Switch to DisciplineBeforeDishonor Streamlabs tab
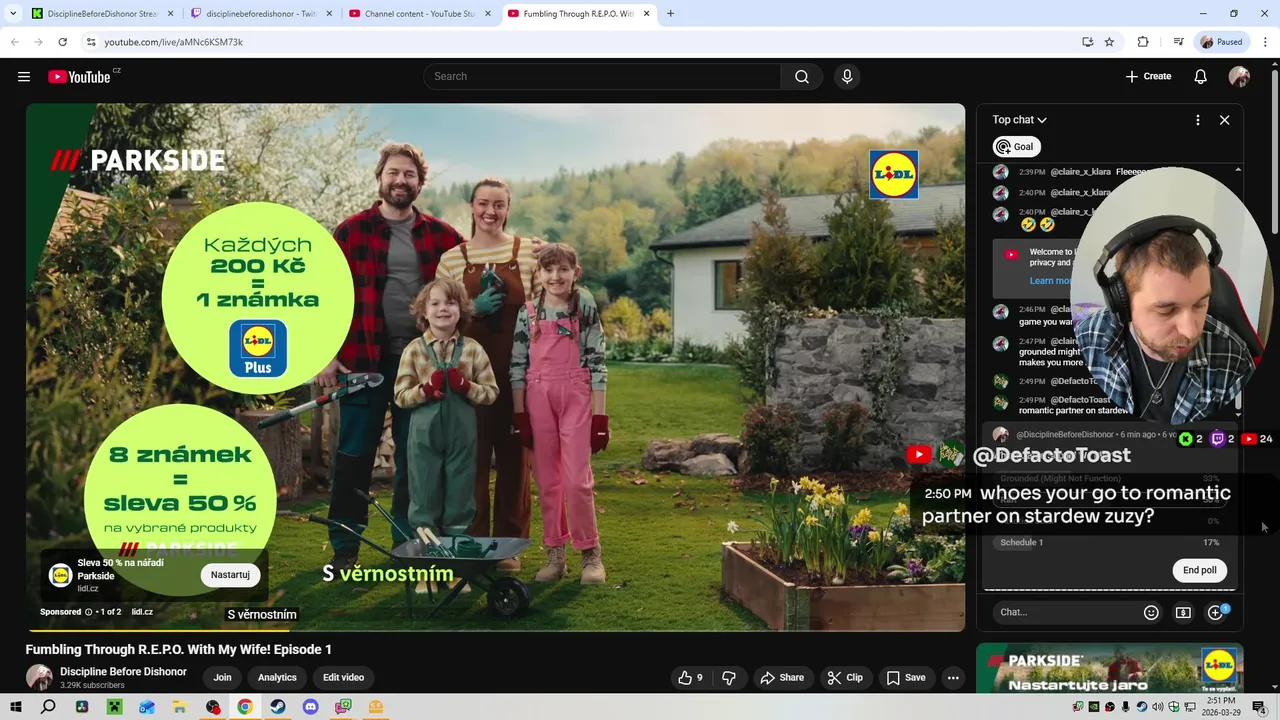This screenshot has width=1280, height=720. coord(101,14)
